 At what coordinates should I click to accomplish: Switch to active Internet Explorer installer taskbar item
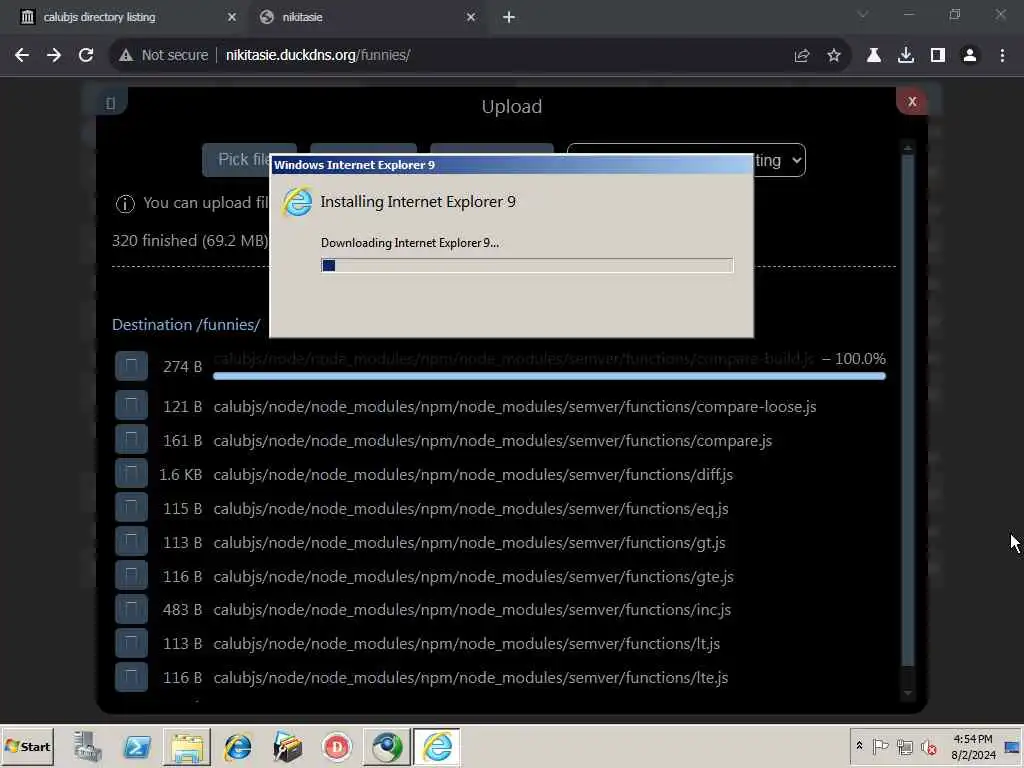click(x=437, y=746)
